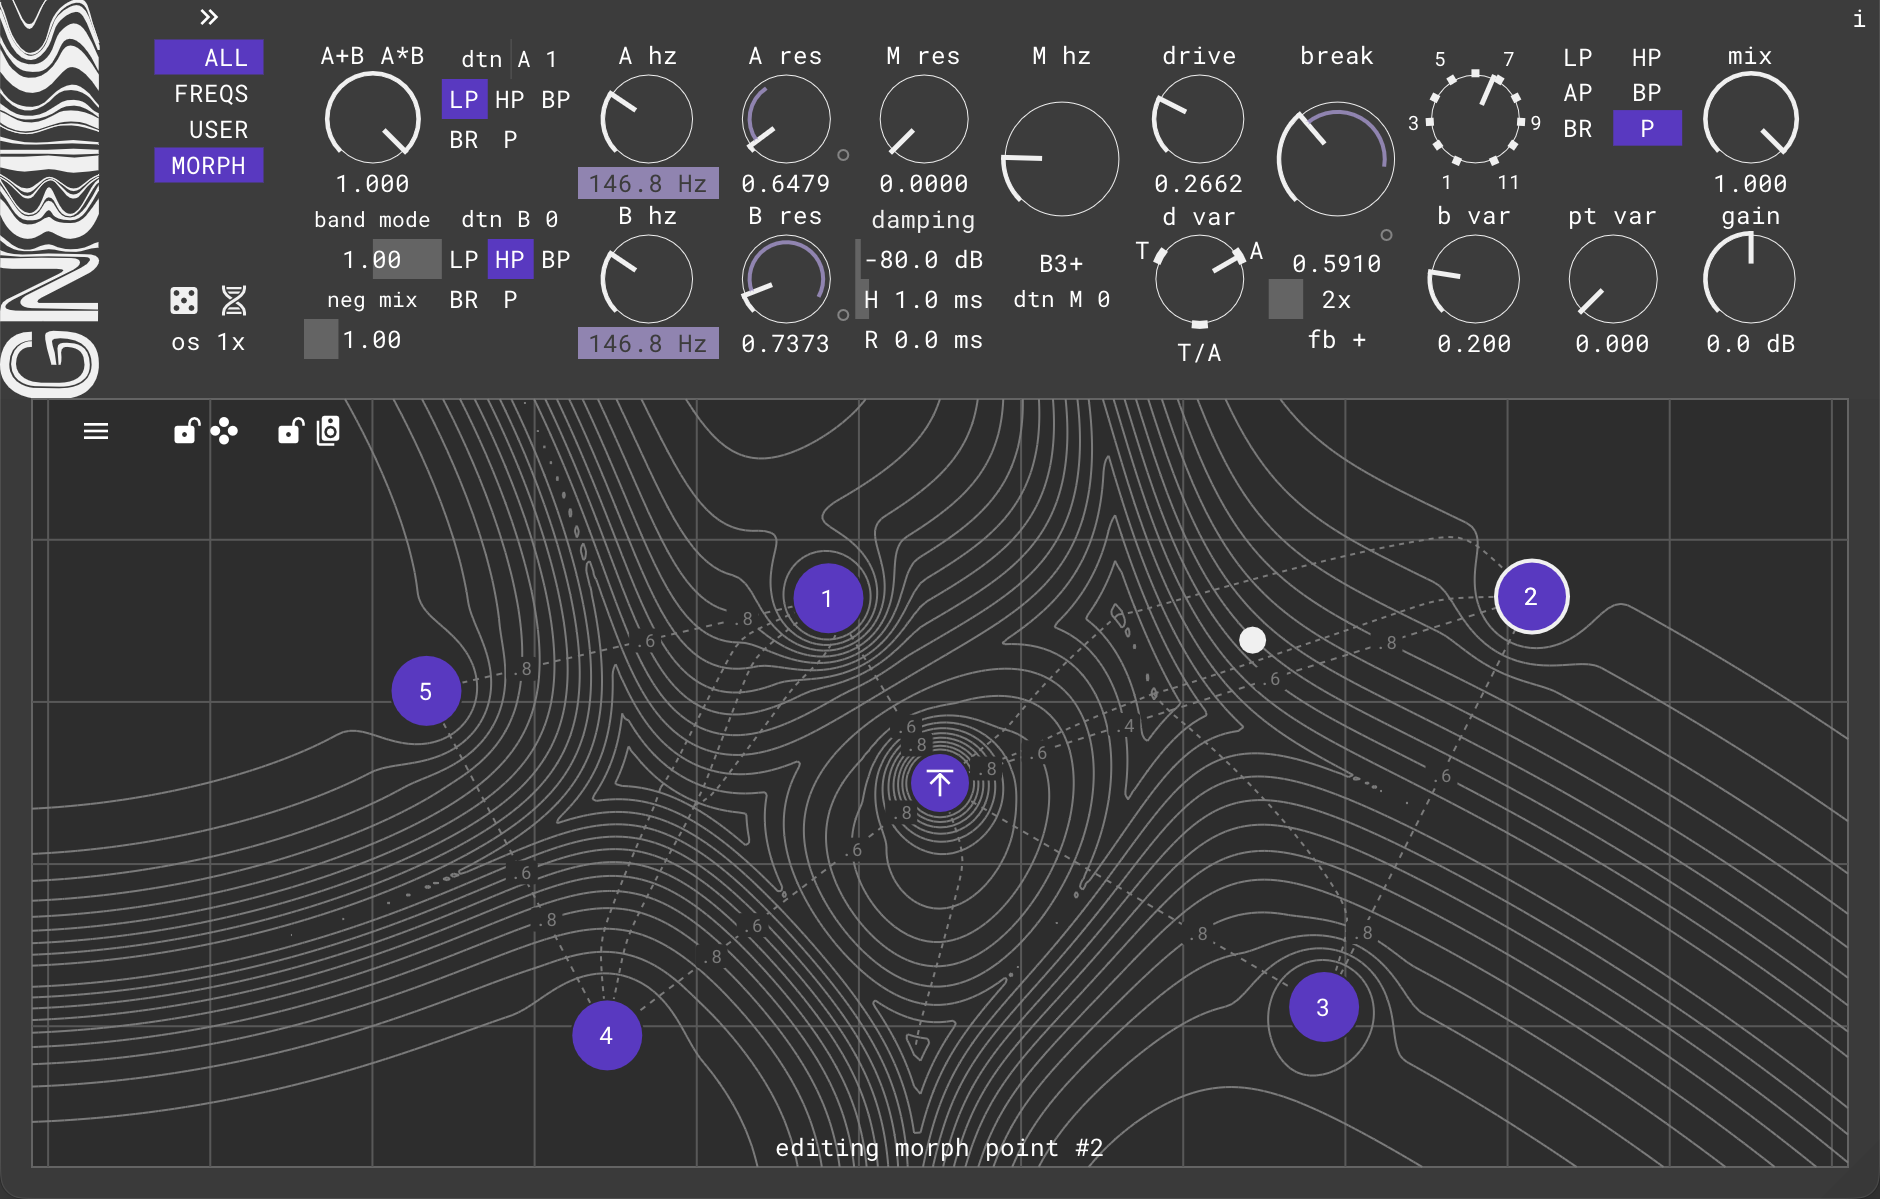Open the os 1x oversampling selector
The height and width of the screenshot is (1199, 1880).
point(208,342)
